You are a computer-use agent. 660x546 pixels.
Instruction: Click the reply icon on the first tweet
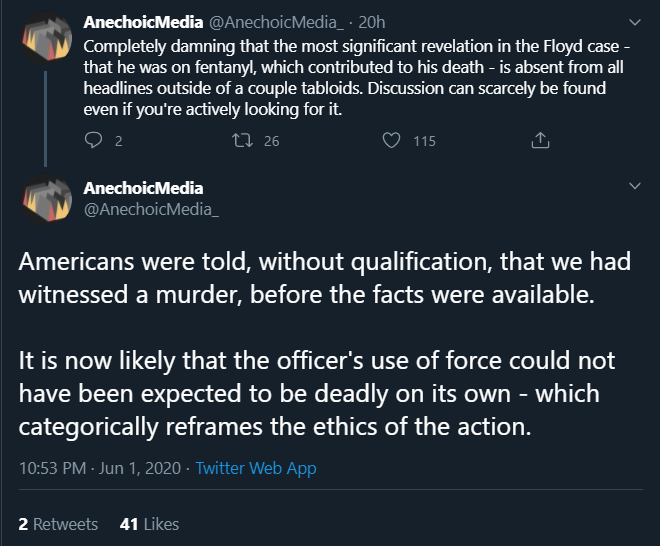(x=92, y=141)
